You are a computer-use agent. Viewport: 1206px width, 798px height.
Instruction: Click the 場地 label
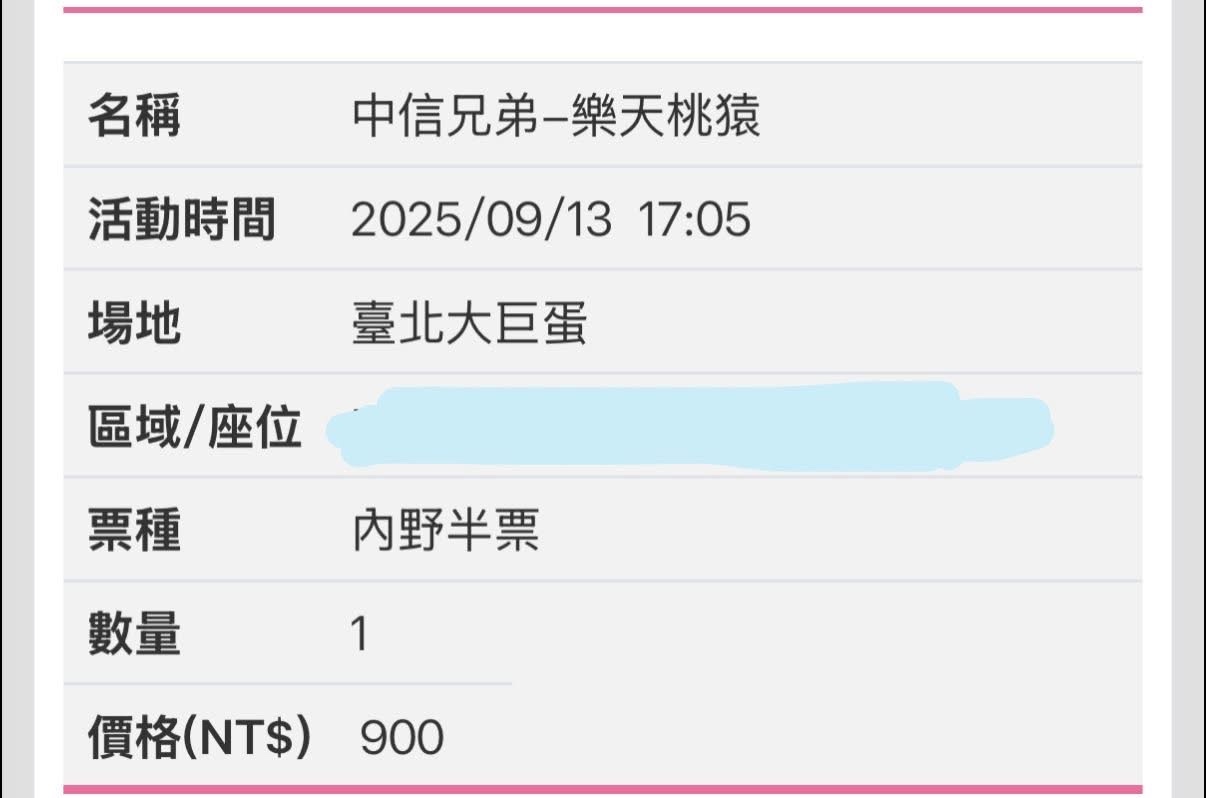tap(134, 323)
